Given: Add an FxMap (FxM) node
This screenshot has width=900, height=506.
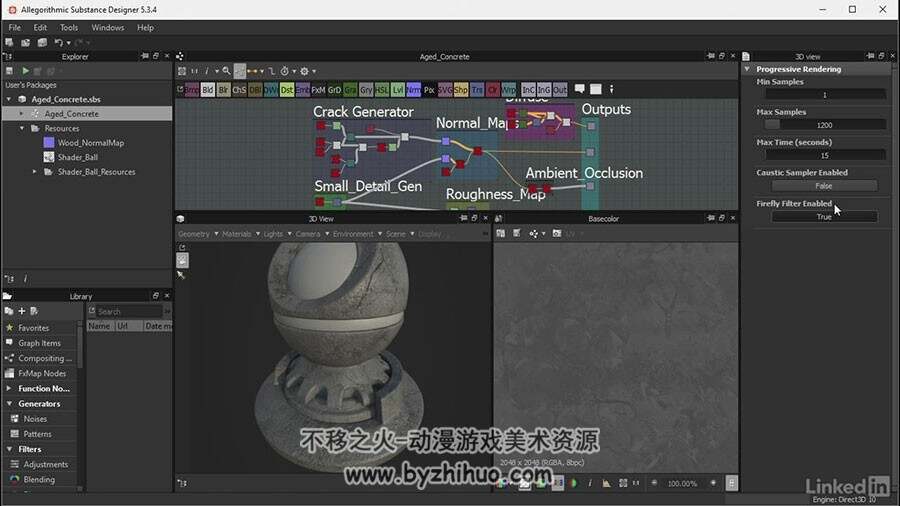Looking at the screenshot, I should (x=319, y=89).
